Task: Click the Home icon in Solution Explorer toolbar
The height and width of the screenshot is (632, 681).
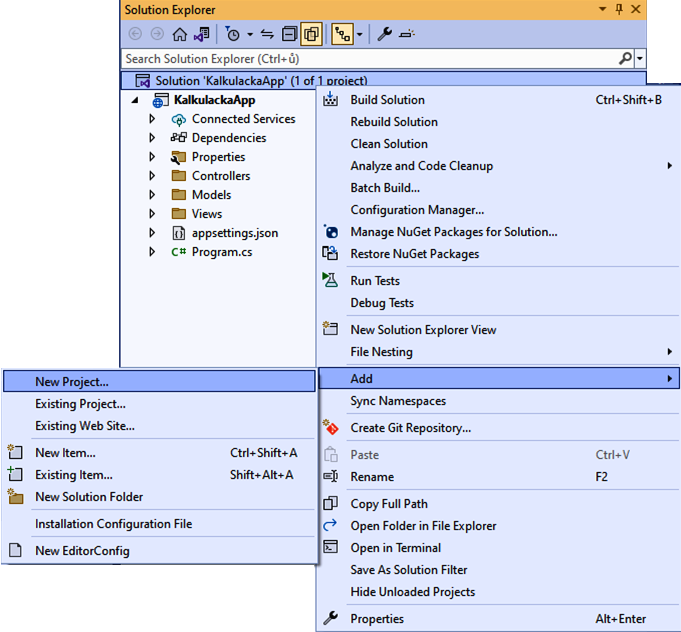Action: click(x=179, y=34)
